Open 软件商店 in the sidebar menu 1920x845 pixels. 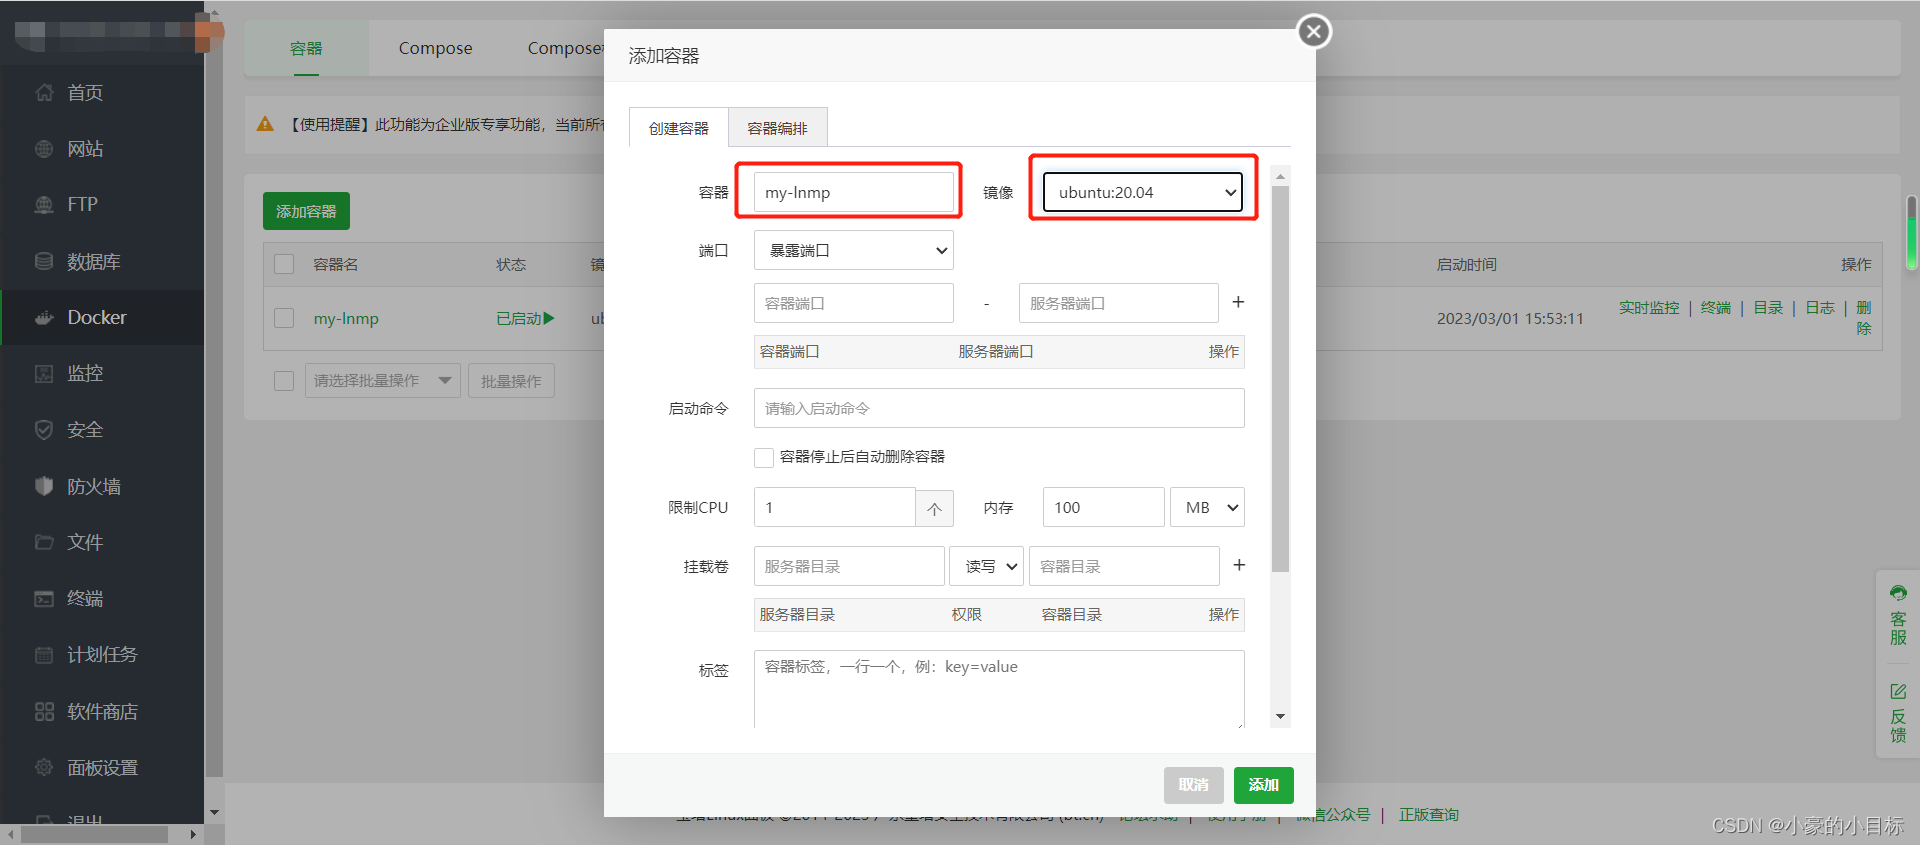click(102, 712)
